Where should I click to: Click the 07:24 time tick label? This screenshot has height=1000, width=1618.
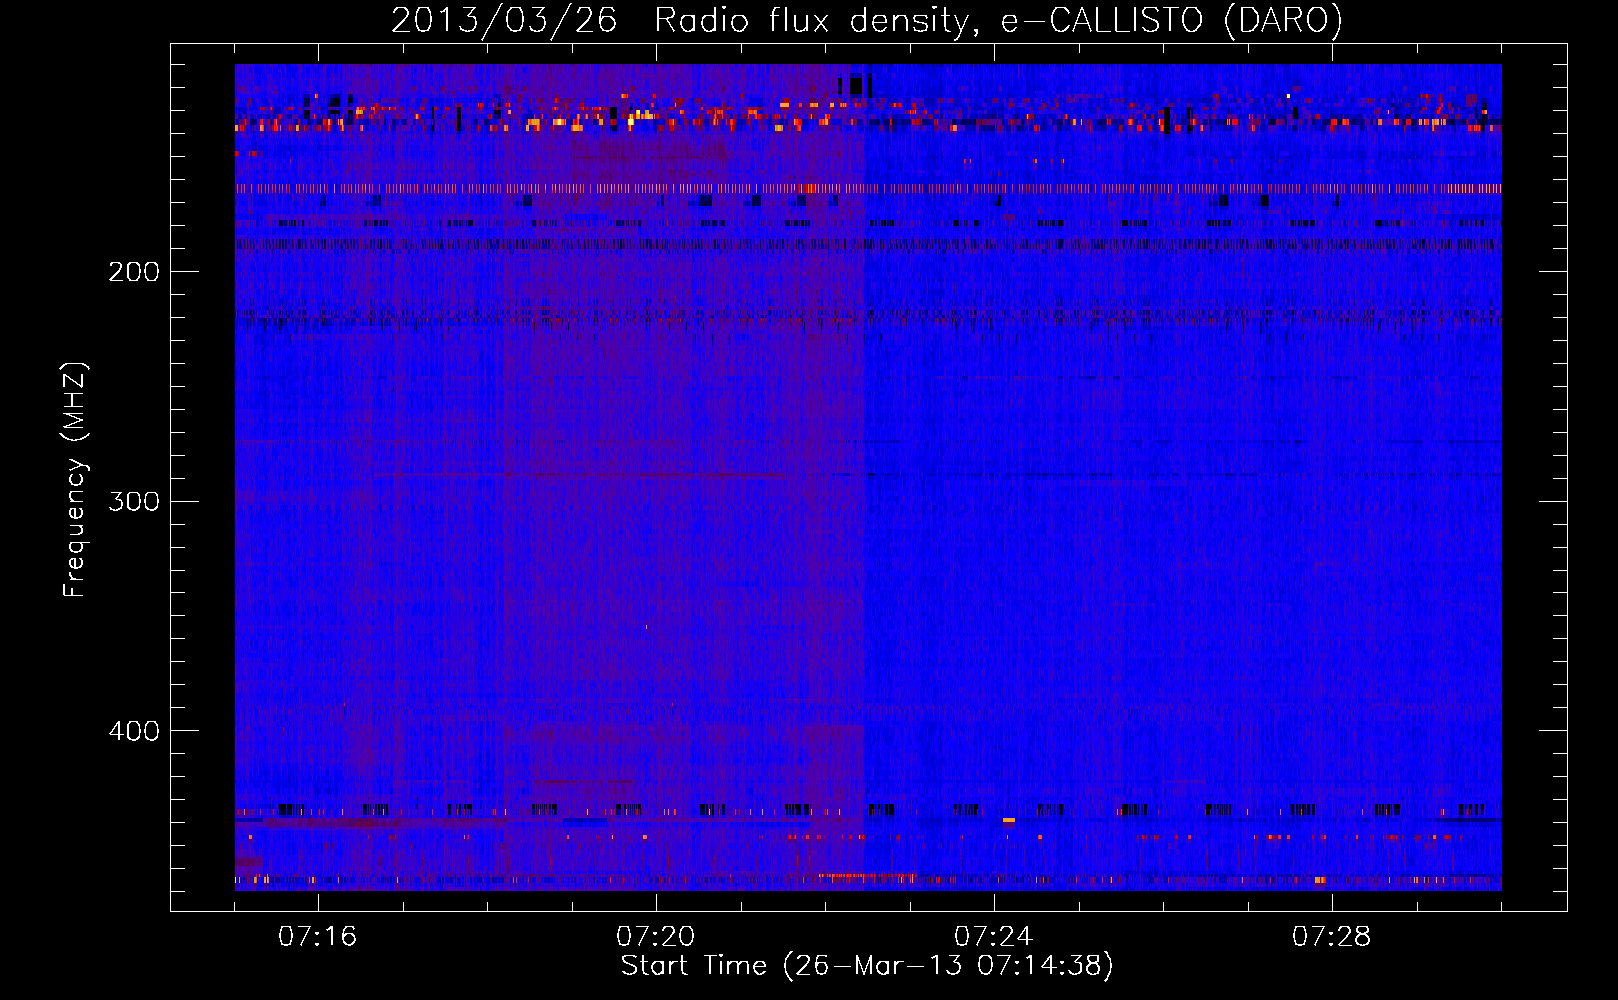[x=994, y=937]
